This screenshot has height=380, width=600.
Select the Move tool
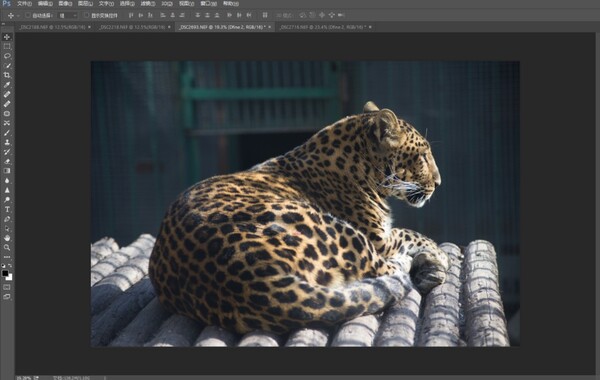click(7, 37)
